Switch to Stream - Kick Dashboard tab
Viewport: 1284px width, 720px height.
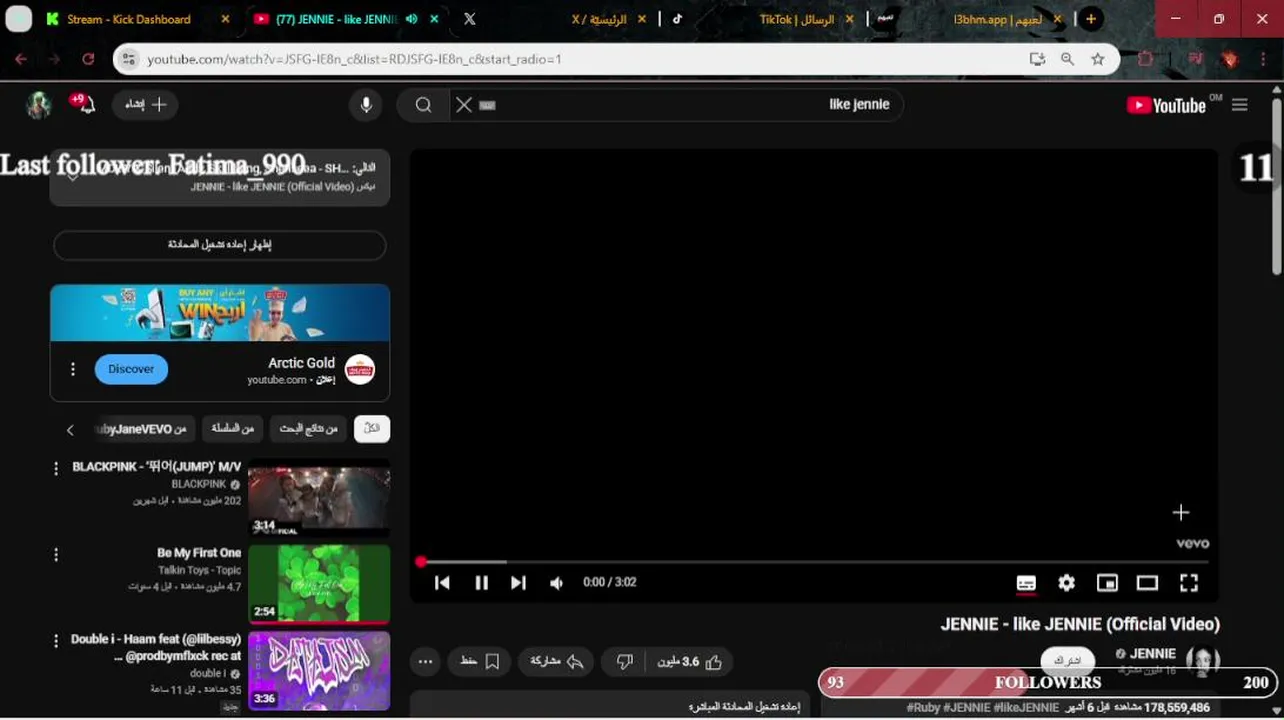129,19
